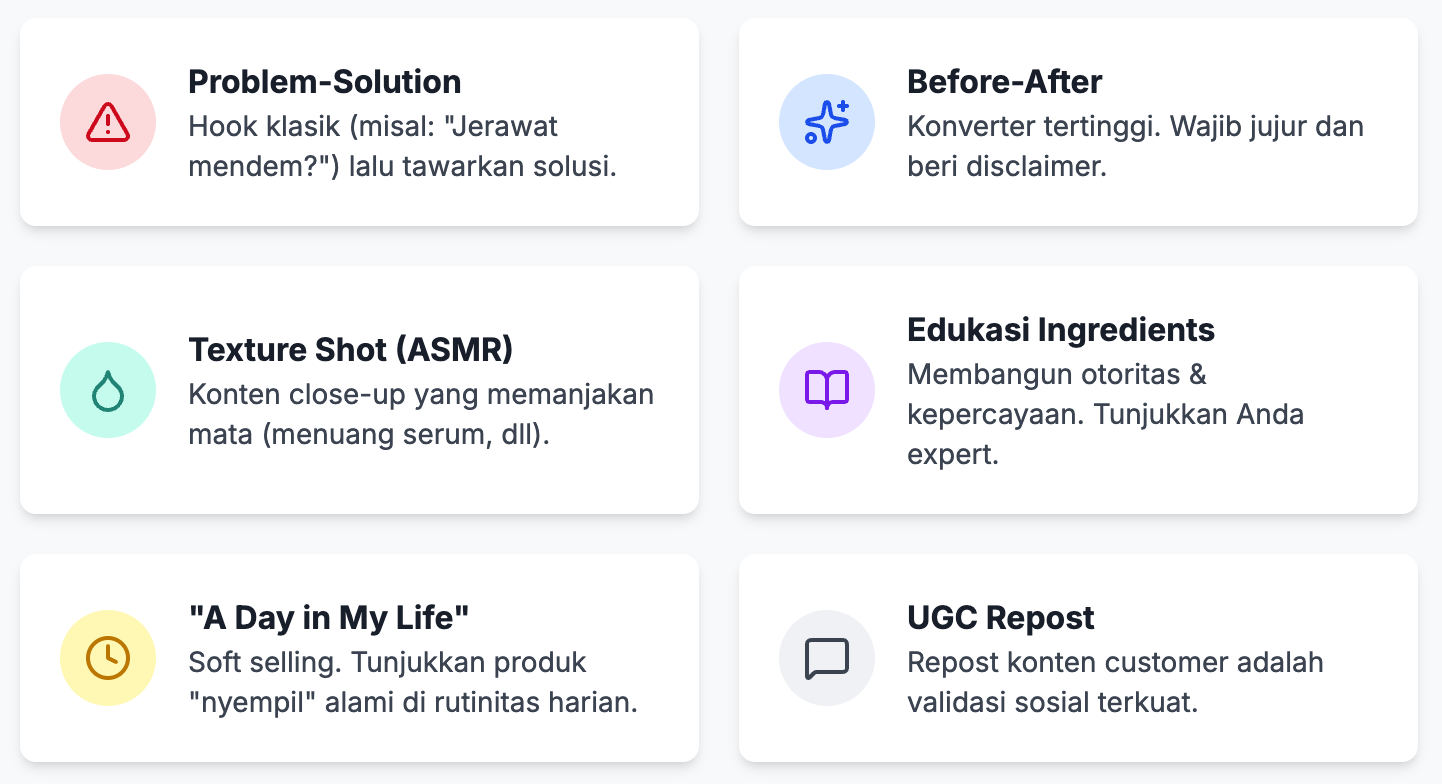Image resolution: width=1442 pixels, height=784 pixels.
Task: Click the purple open book icon
Action: pos(827,390)
